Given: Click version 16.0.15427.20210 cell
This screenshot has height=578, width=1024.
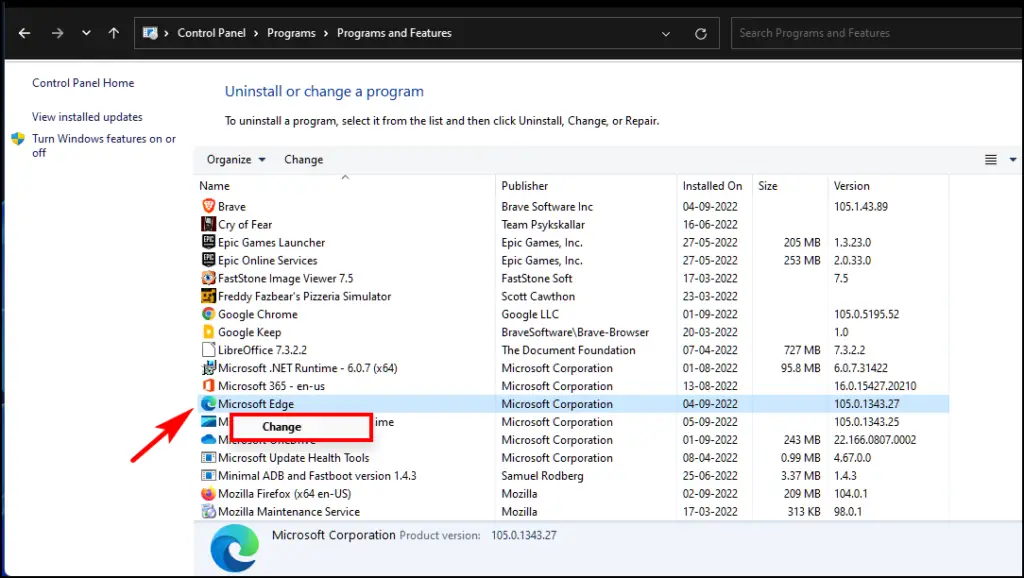Looking at the screenshot, I should pos(875,386).
